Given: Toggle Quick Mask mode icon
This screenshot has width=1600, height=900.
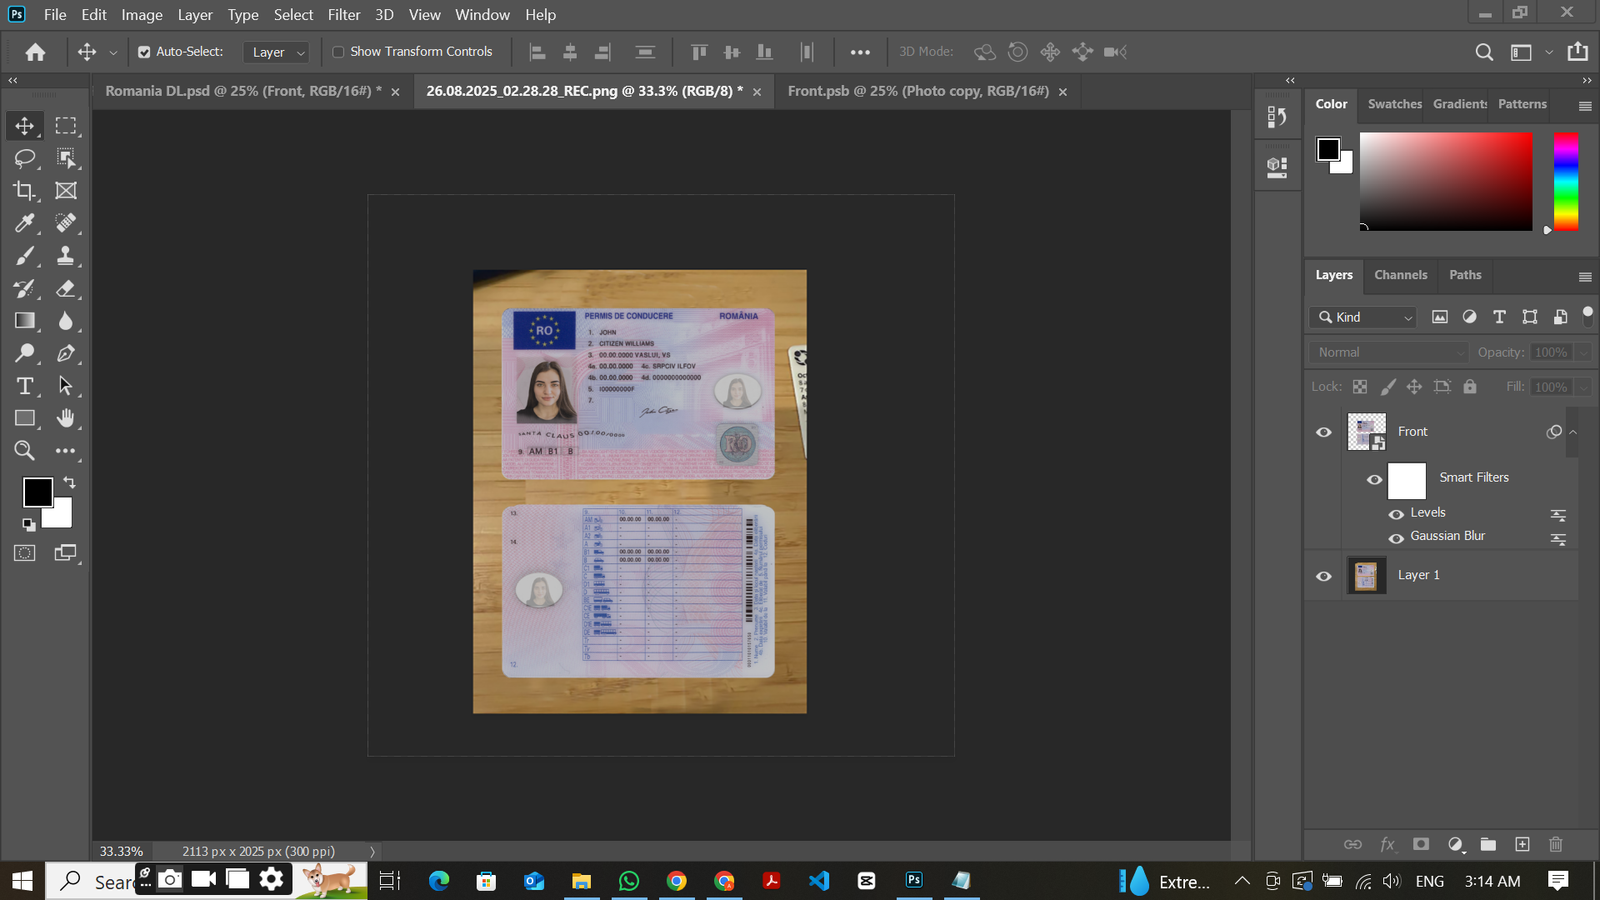Looking at the screenshot, I should click(x=25, y=553).
